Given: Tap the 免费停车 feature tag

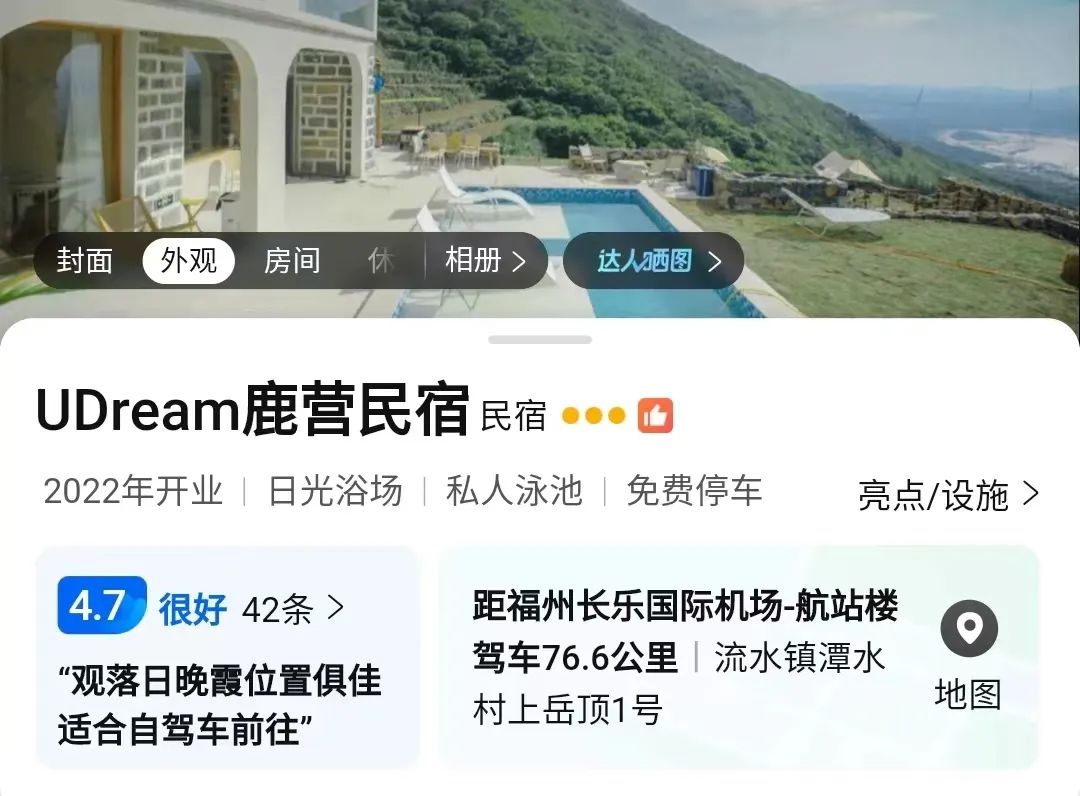Looking at the screenshot, I should pos(694,492).
